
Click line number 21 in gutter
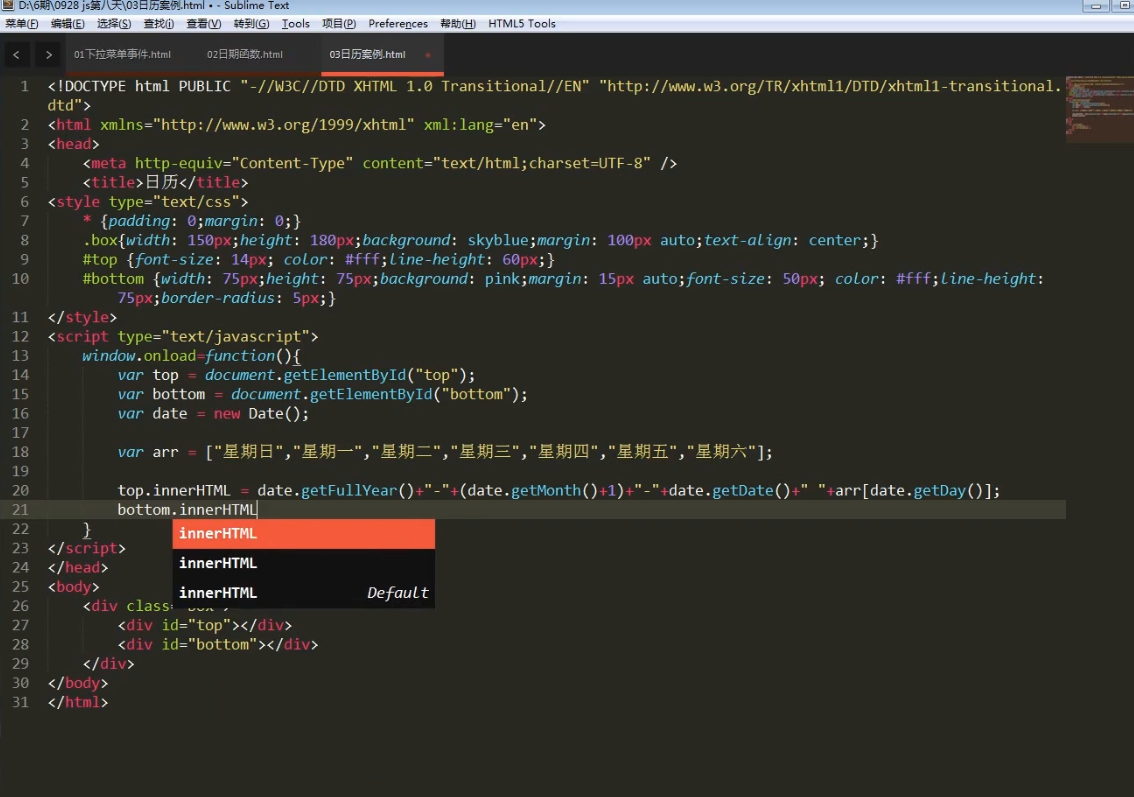pos(20,510)
